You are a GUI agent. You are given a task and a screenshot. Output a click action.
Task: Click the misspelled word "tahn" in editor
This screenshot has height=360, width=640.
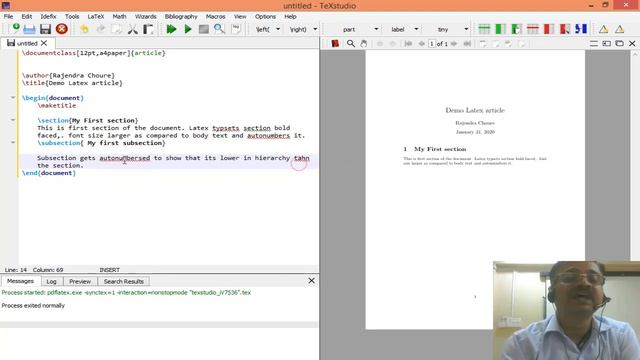point(302,158)
